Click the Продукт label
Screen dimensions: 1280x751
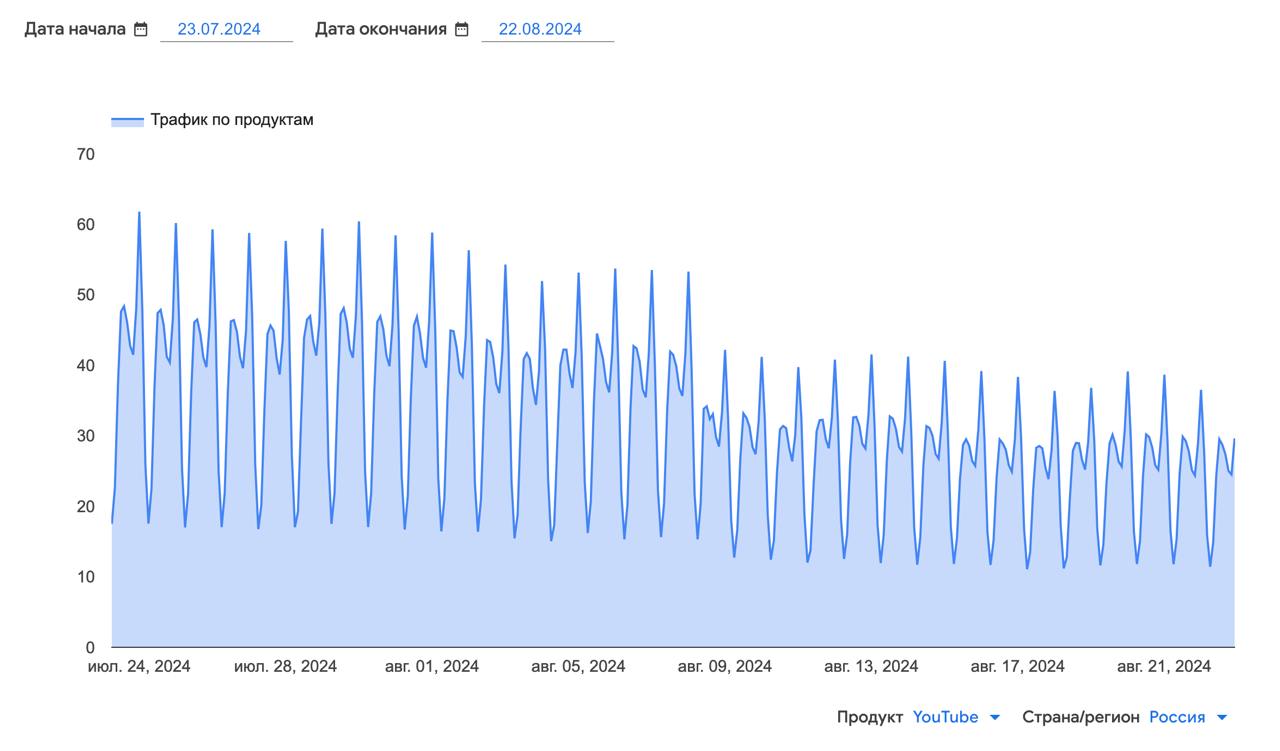tap(870, 717)
